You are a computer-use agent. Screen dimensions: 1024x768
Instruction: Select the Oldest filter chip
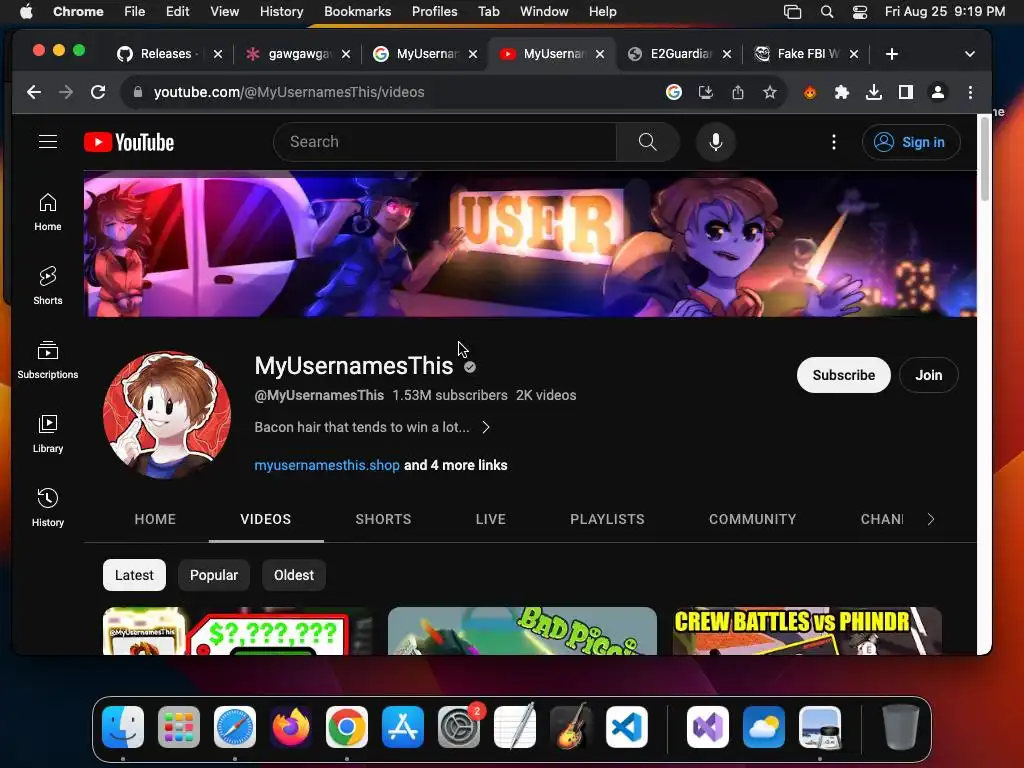click(294, 575)
